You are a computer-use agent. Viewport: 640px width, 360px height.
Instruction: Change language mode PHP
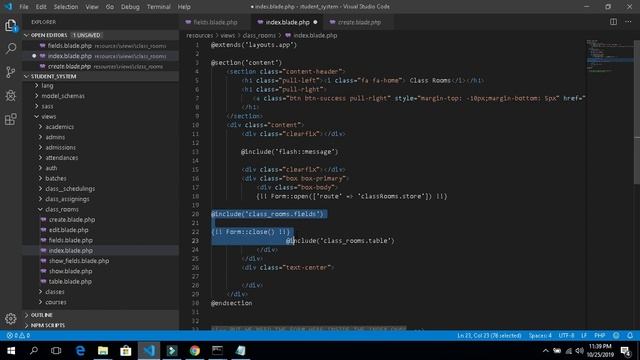point(599,336)
